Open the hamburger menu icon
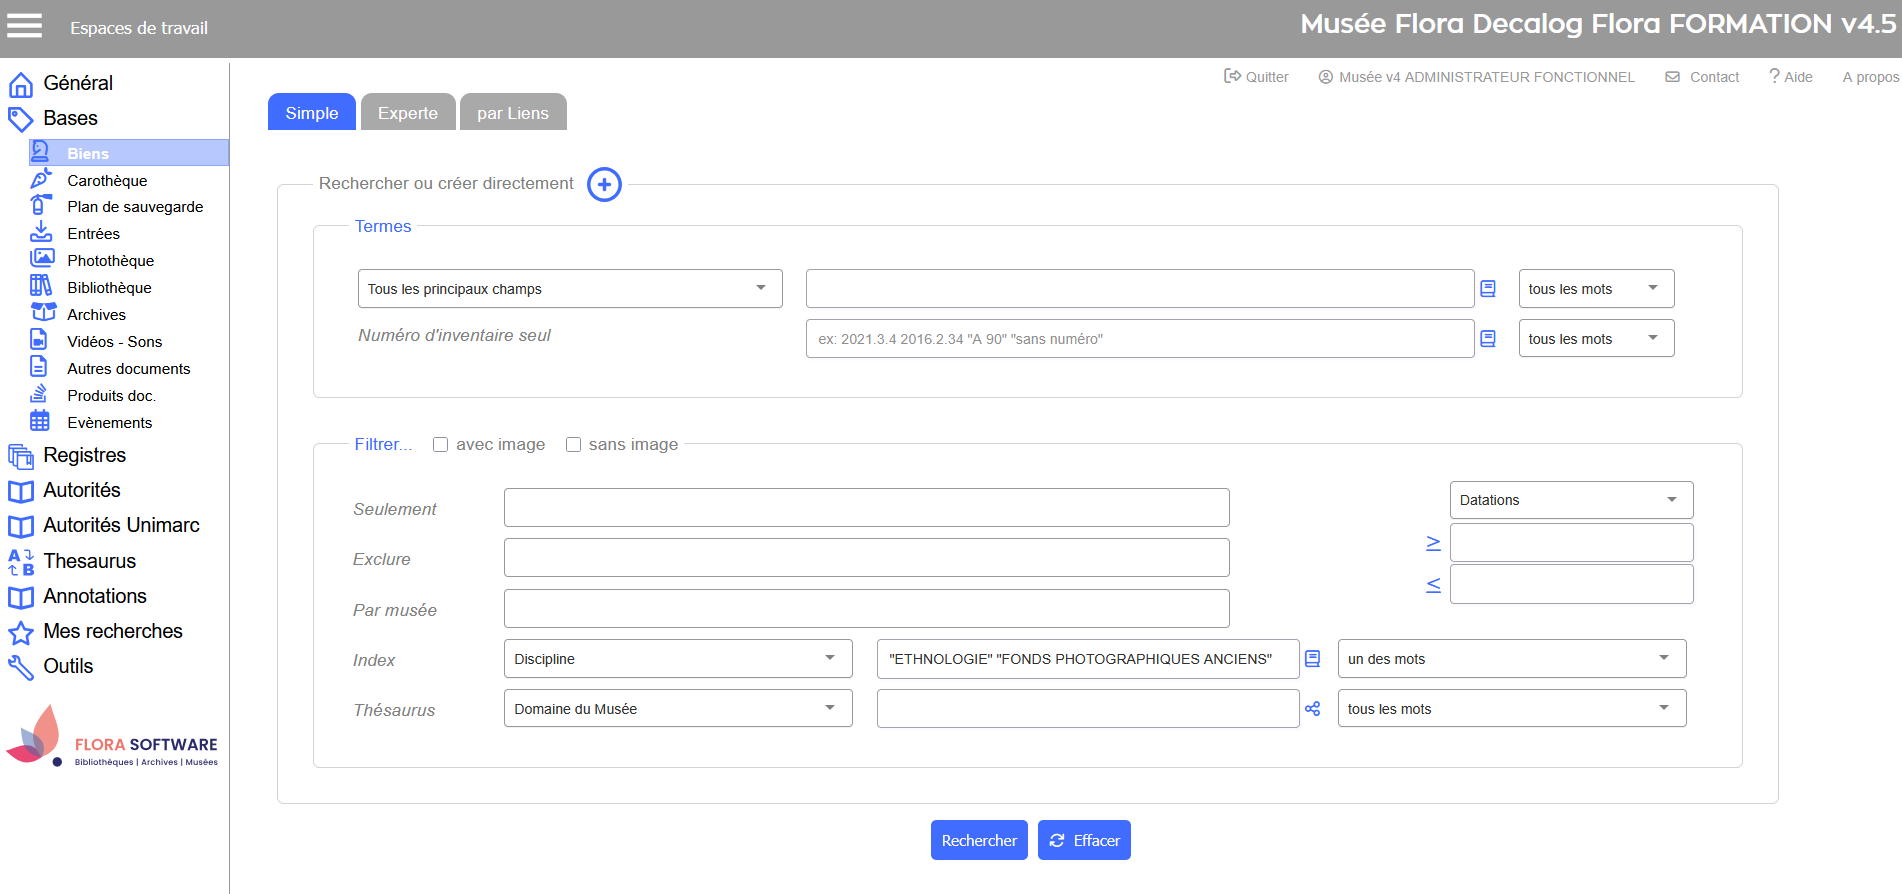 pos(25,26)
